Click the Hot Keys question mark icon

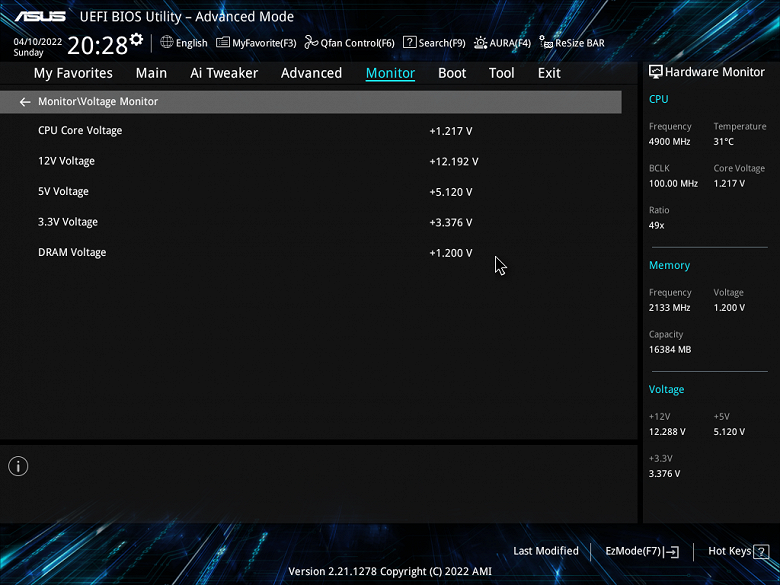click(761, 551)
